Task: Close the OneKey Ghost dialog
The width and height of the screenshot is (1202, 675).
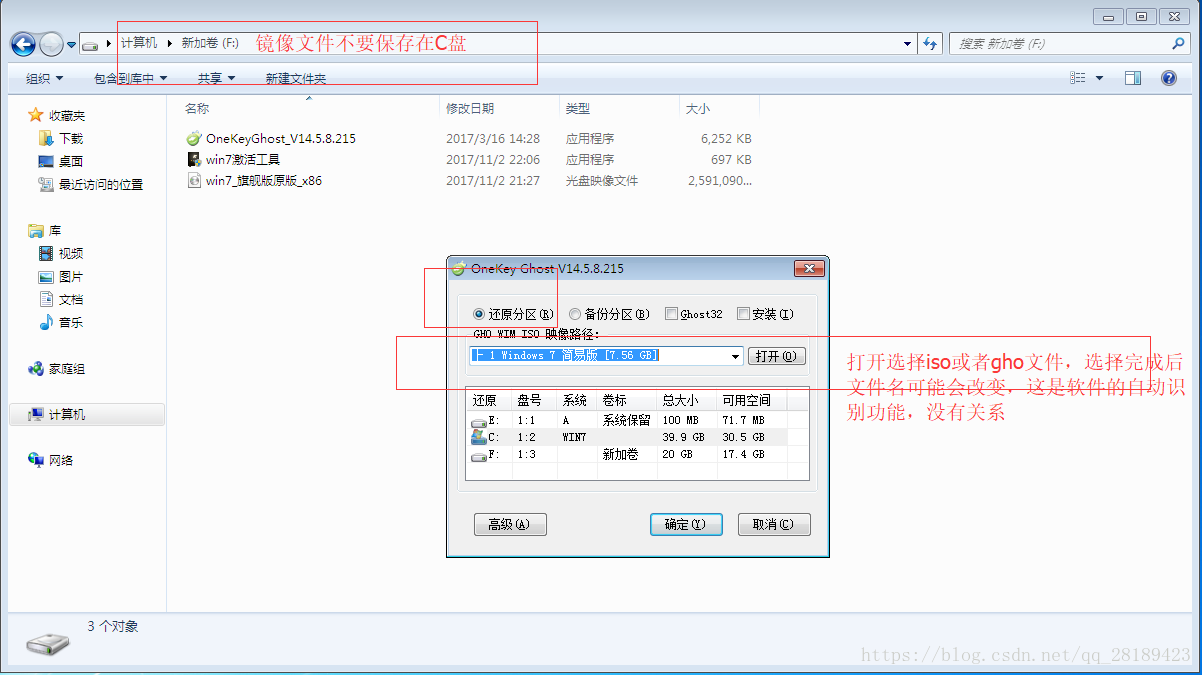Action: point(809,269)
